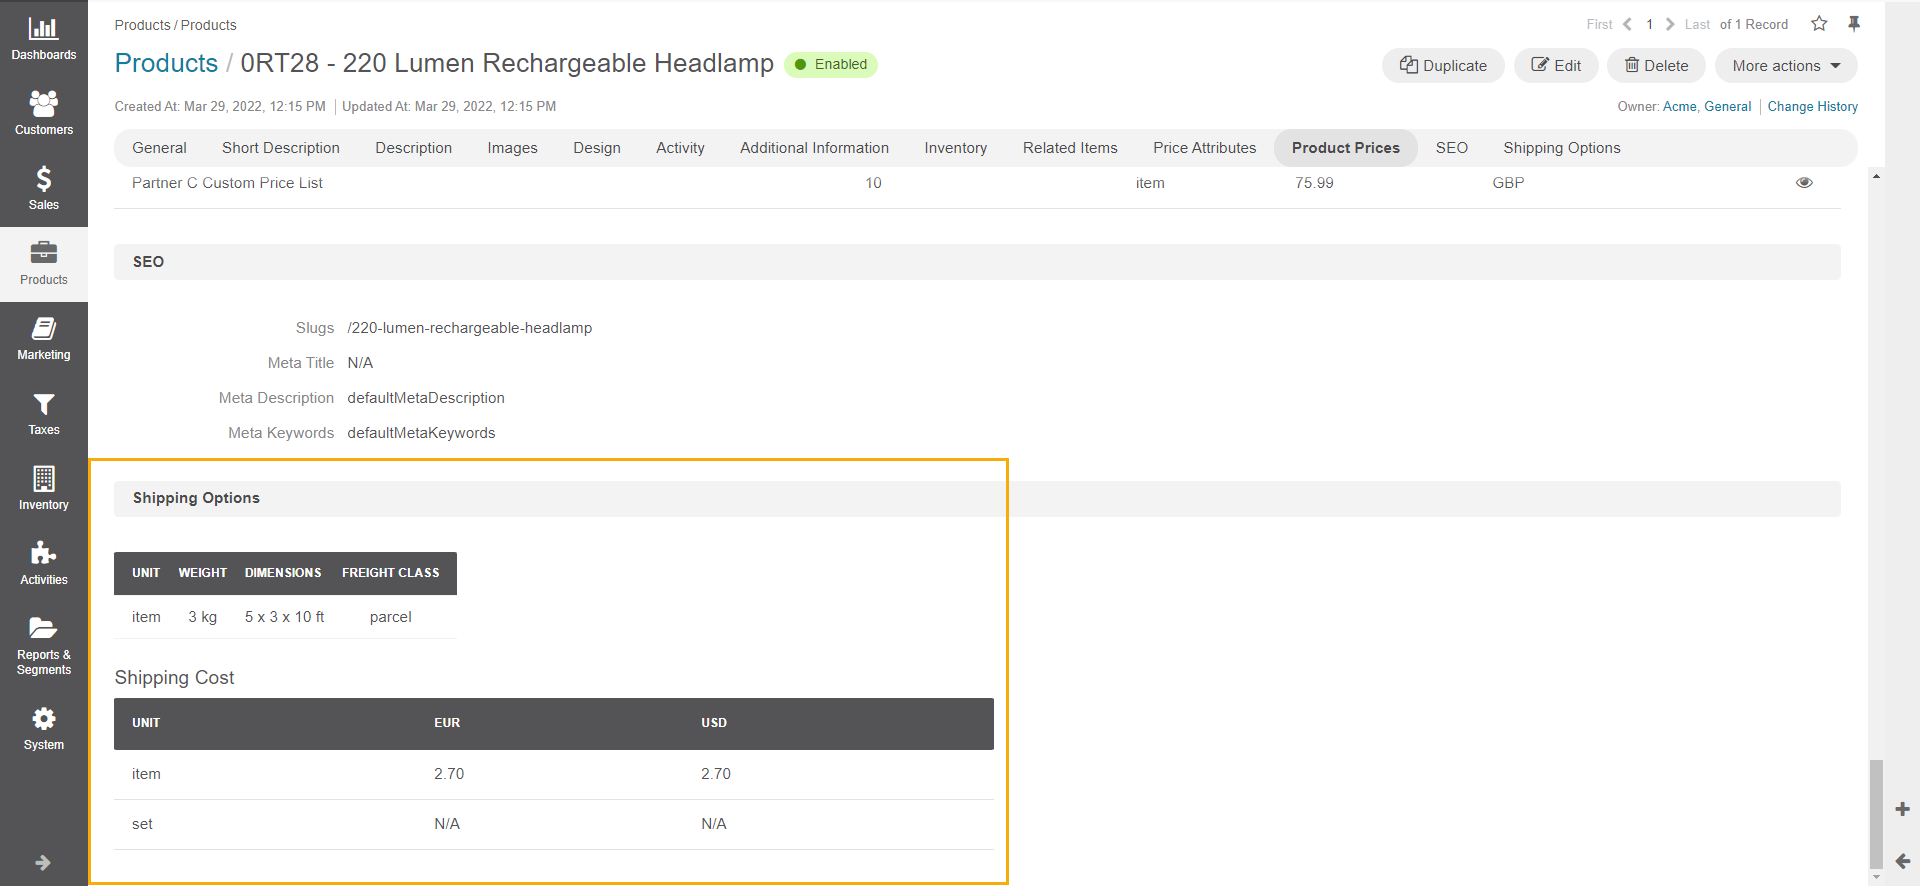Click the 5 x 3 x 10 ft cell
This screenshot has width=1920, height=886.
tap(285, 617)
